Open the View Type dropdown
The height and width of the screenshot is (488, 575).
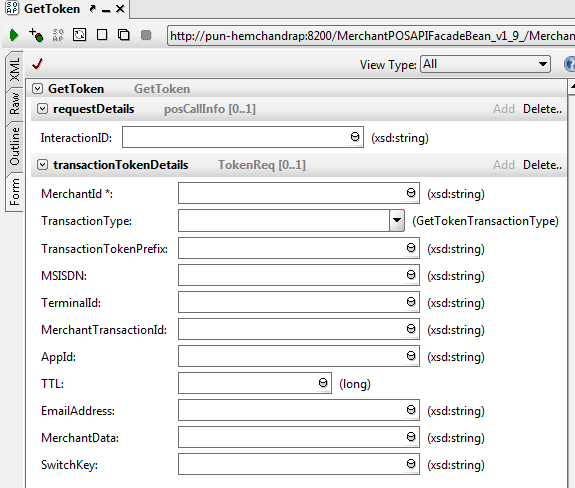(485, 64)
